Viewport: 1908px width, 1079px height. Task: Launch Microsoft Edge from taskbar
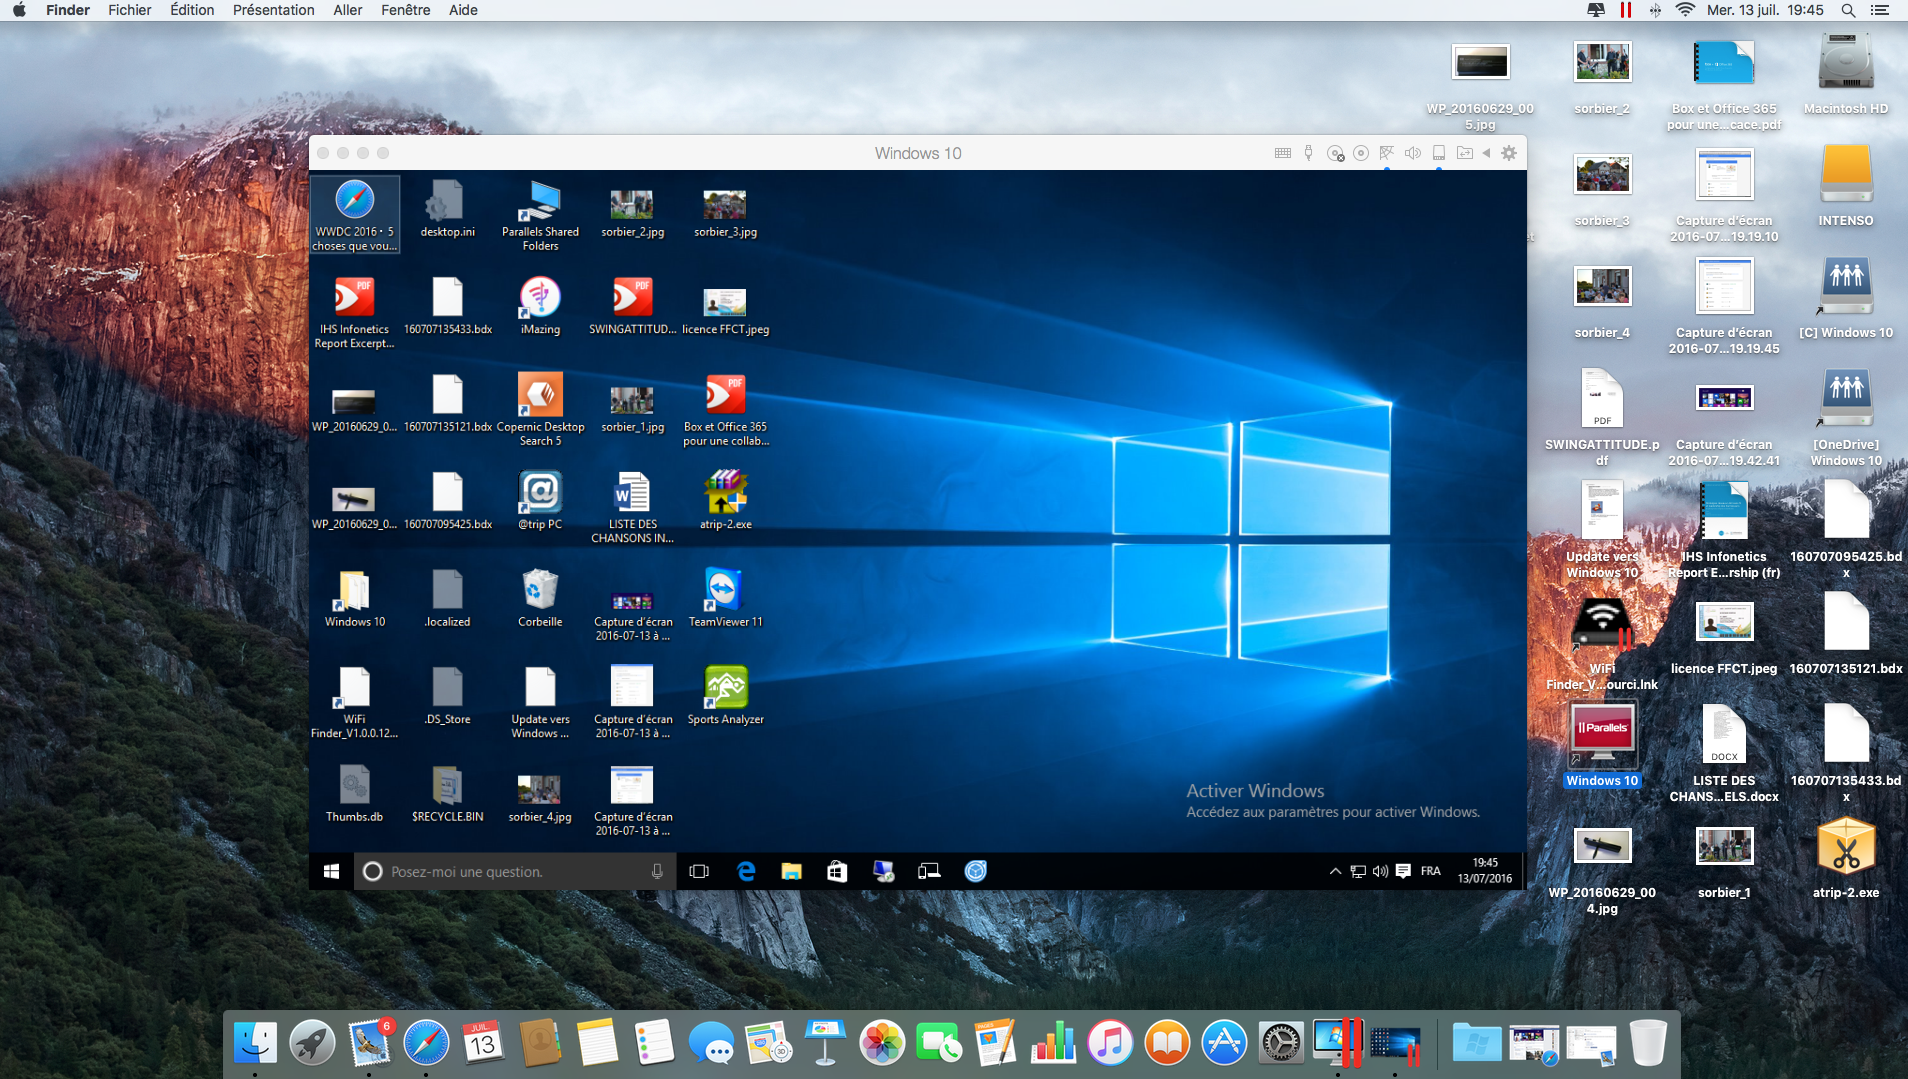pos(746,871)
